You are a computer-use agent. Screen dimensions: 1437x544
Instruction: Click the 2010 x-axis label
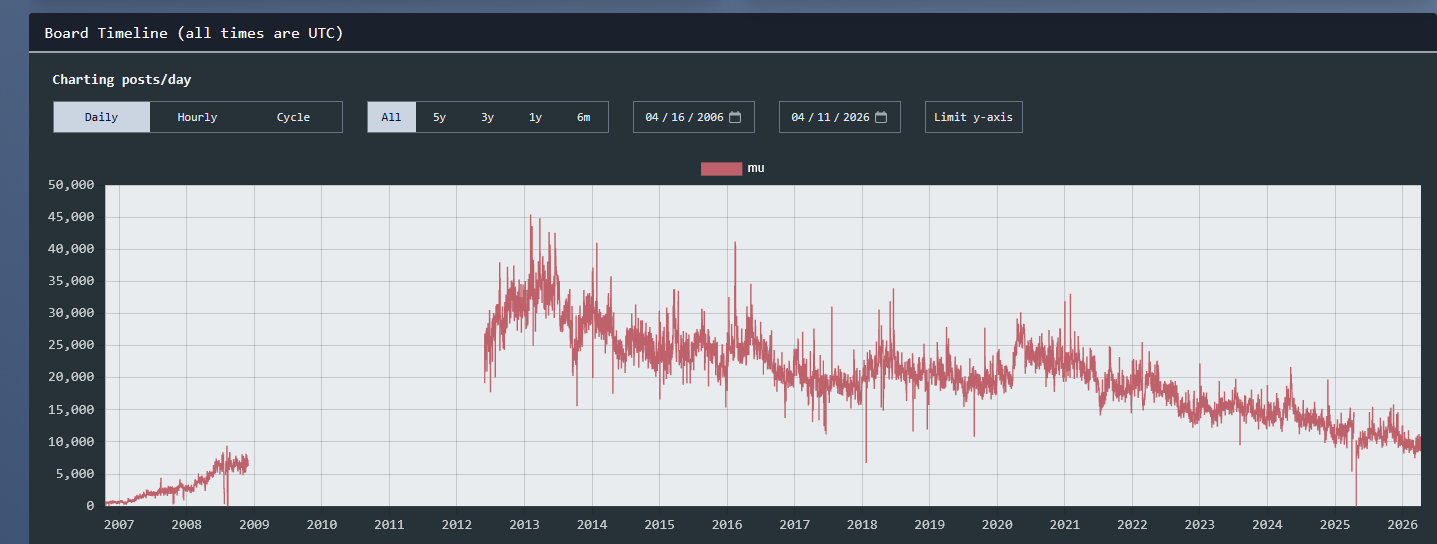coord(321,524)
